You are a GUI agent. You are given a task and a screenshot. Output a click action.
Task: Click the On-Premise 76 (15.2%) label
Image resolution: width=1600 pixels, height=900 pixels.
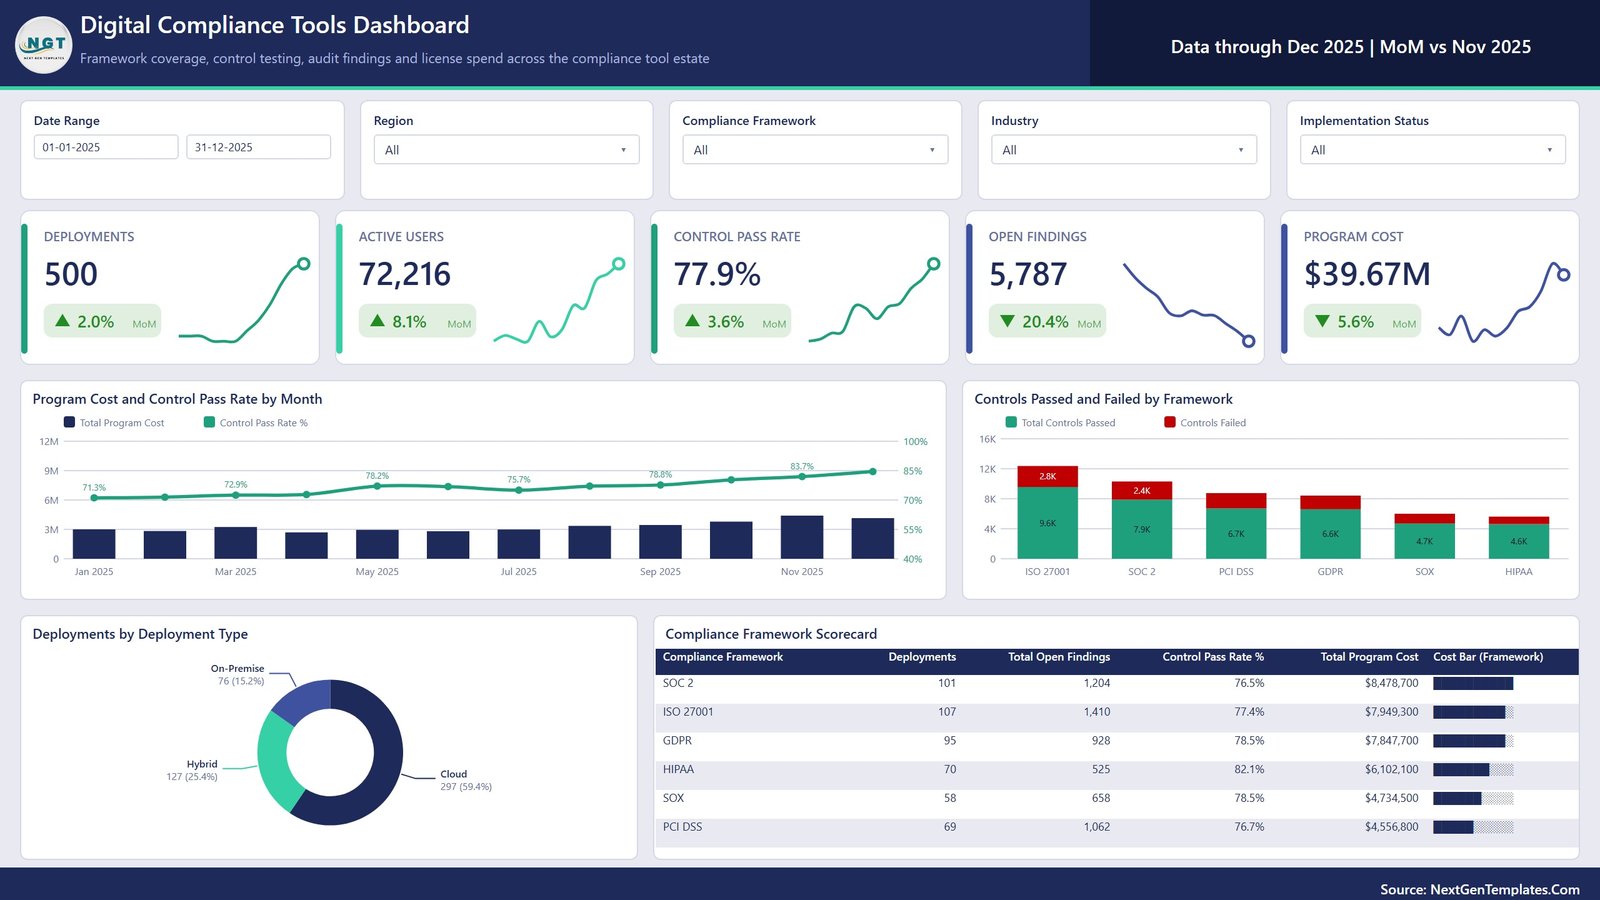[238, 675]
